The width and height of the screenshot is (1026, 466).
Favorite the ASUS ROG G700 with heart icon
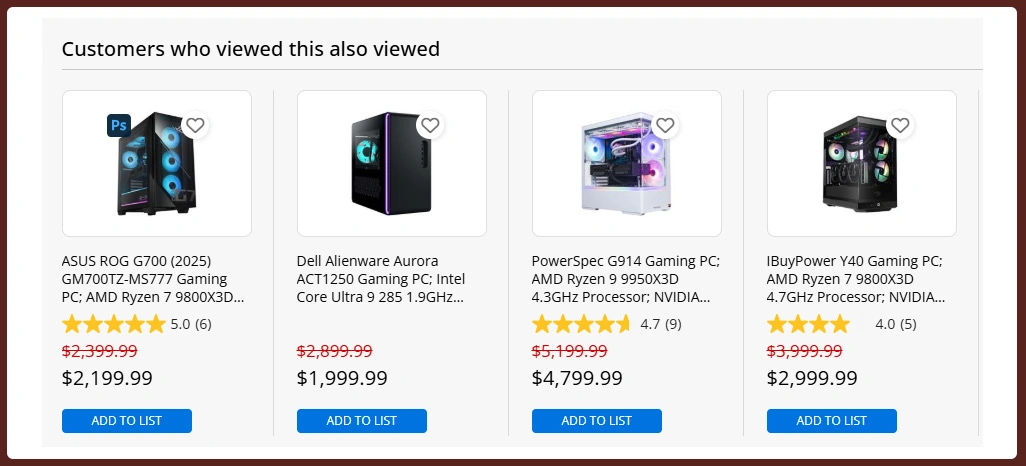pyautogui.click(x=196, y=125)
